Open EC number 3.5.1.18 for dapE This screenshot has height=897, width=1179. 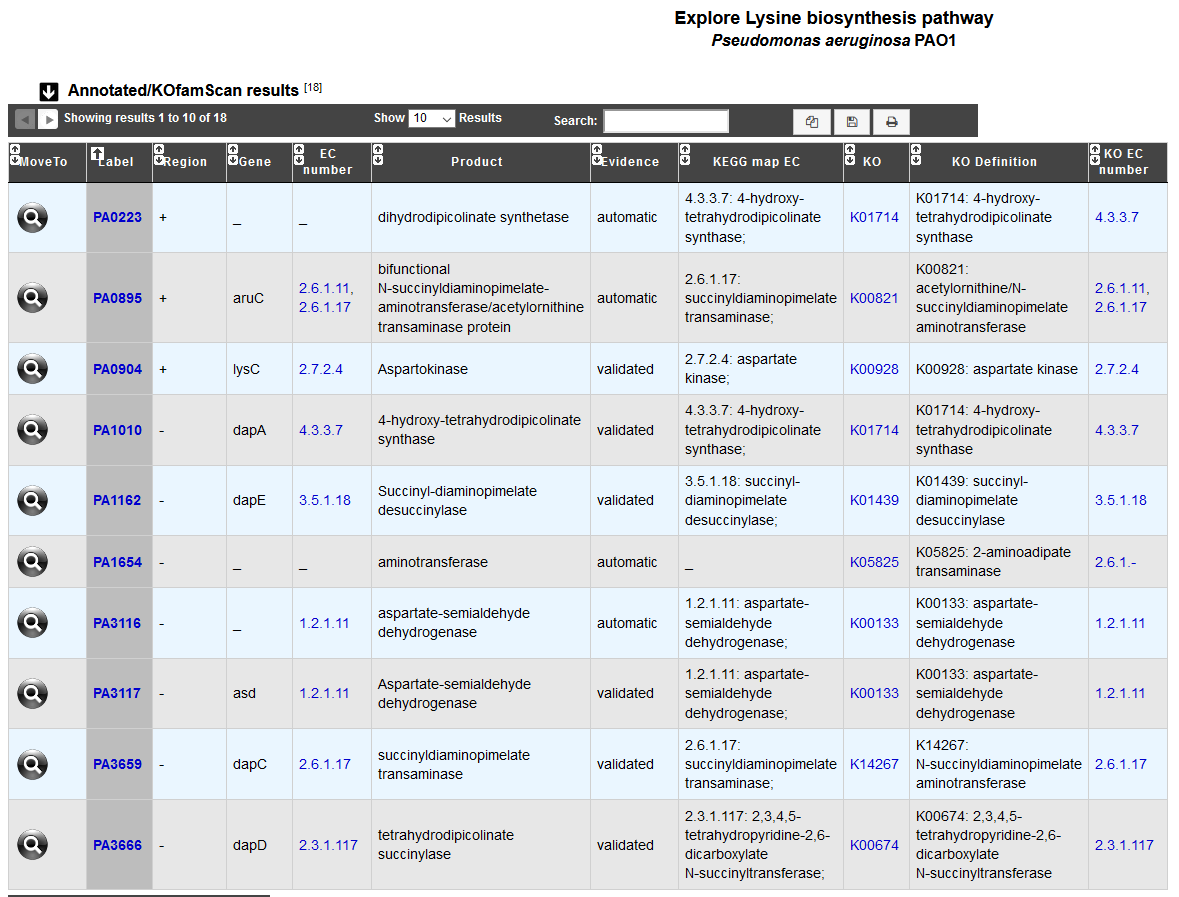(325, 500)
